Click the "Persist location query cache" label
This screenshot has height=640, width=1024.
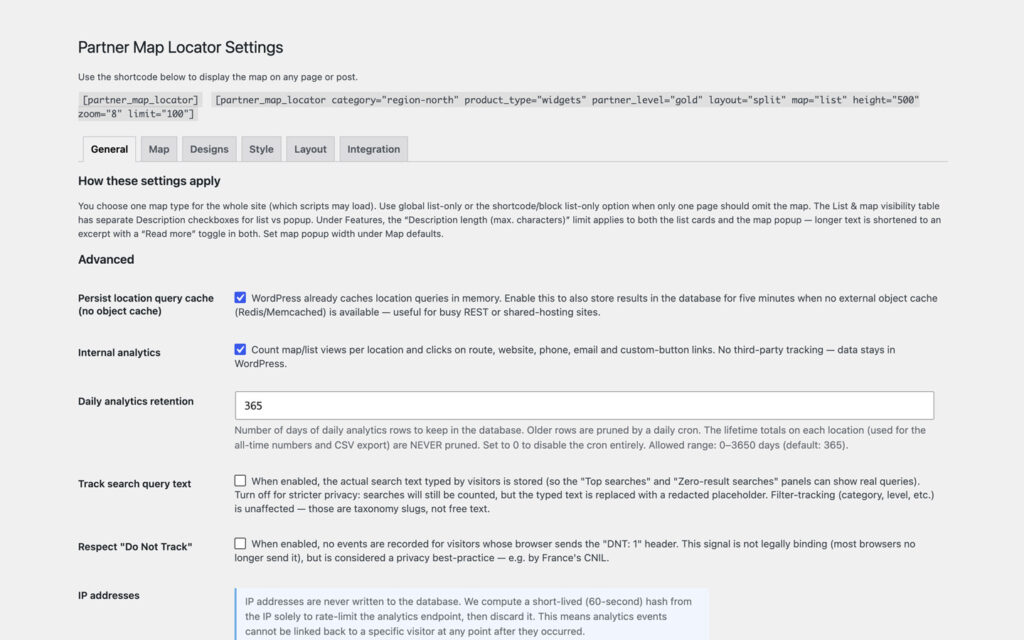pos(146,304)
